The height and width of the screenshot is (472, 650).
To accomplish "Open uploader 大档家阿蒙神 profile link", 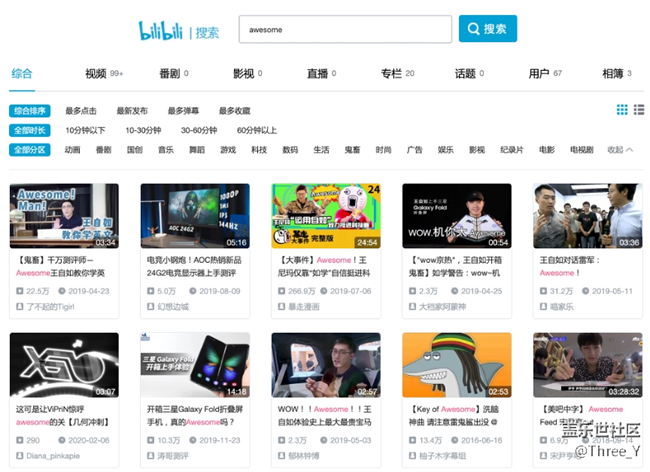I will (x=445, y=307).
